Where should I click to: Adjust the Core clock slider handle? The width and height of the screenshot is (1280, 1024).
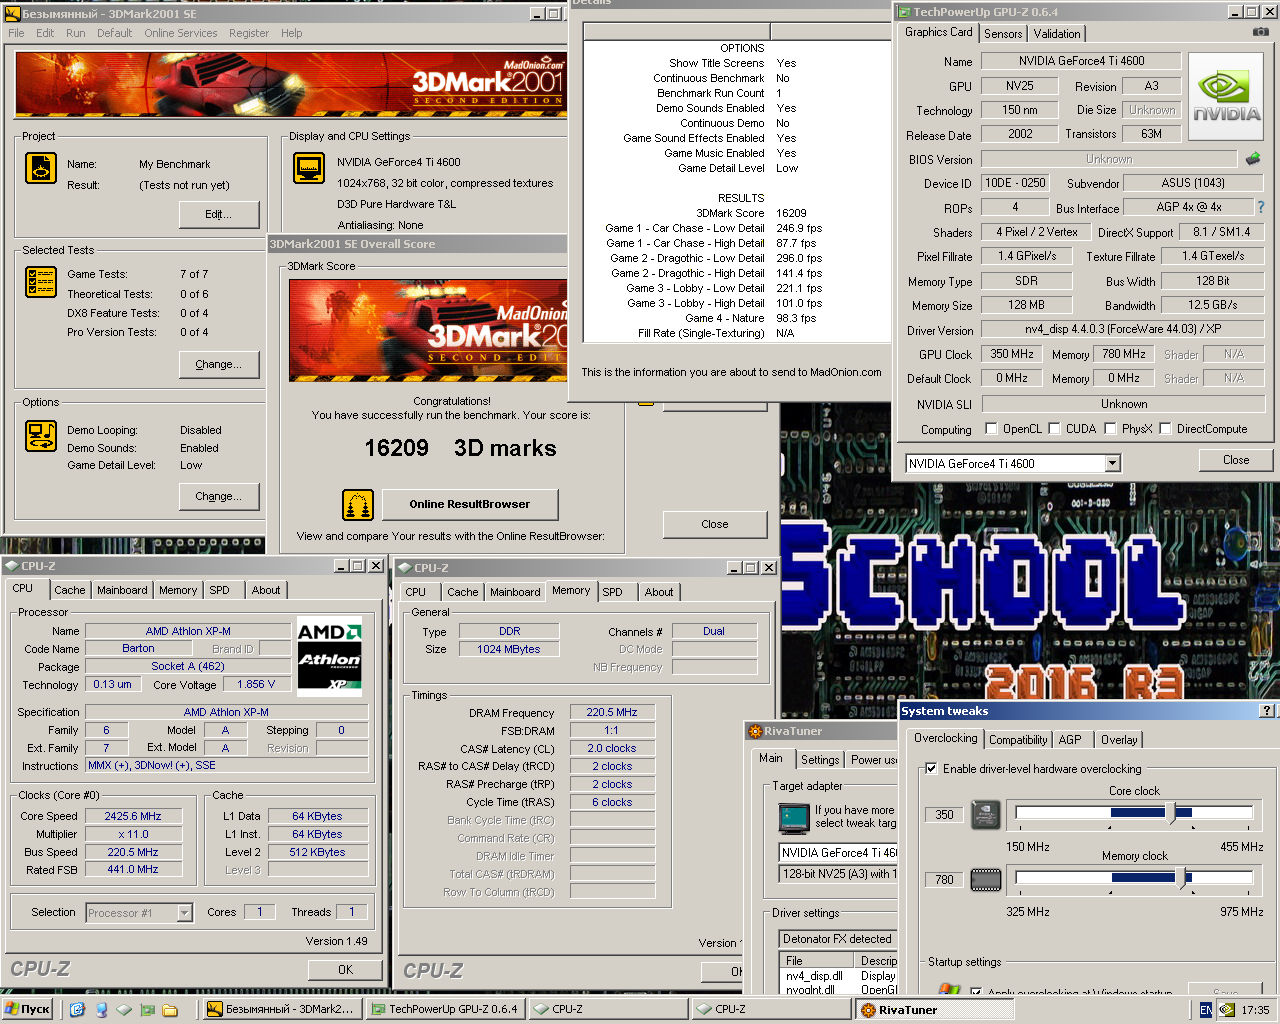(1172, 812)
